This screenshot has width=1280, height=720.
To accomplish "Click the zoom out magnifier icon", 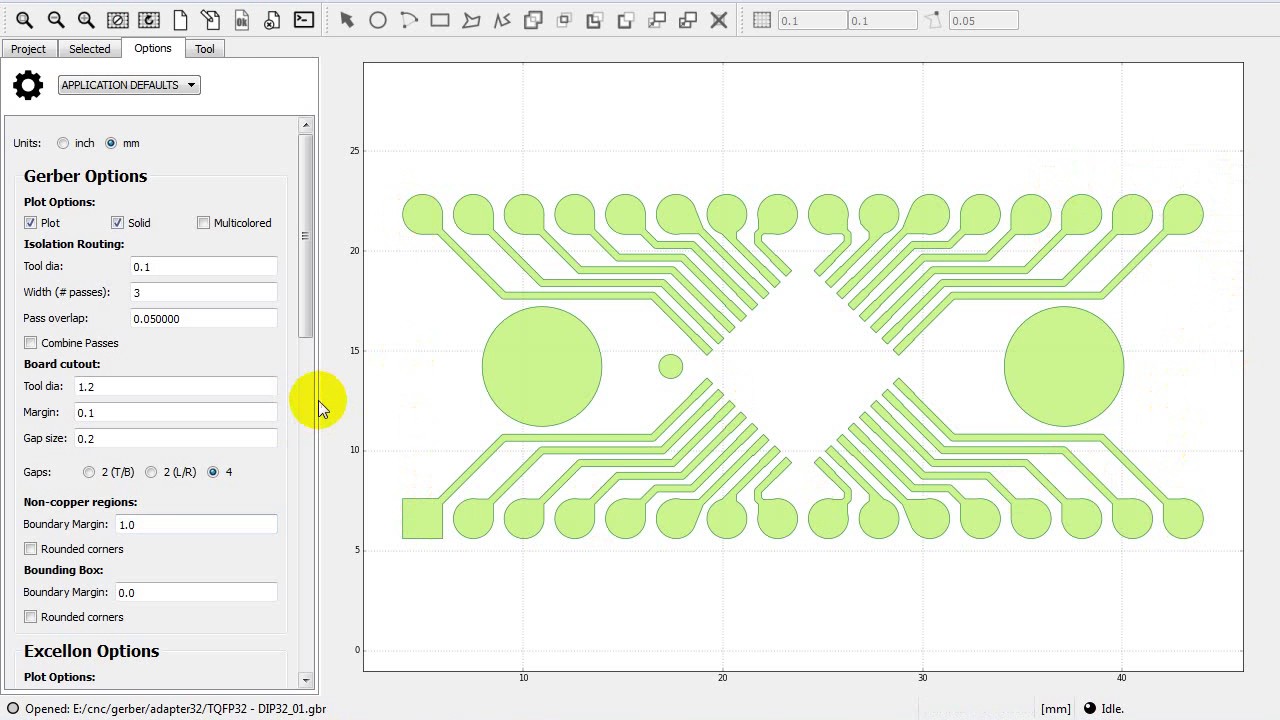I will point(56,20).
